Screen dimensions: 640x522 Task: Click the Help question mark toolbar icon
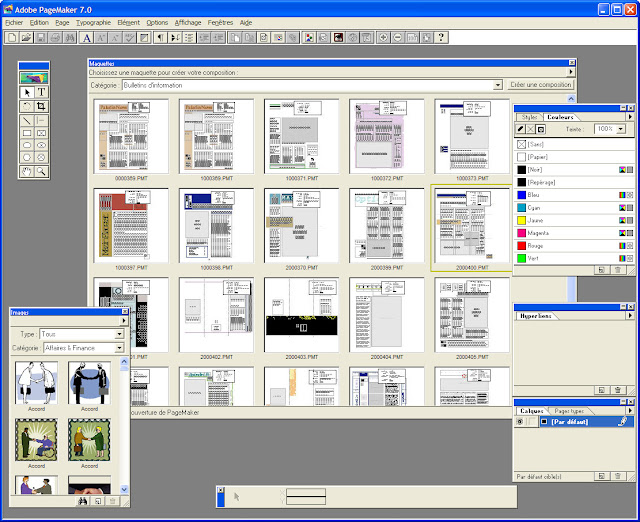(441, 38)
